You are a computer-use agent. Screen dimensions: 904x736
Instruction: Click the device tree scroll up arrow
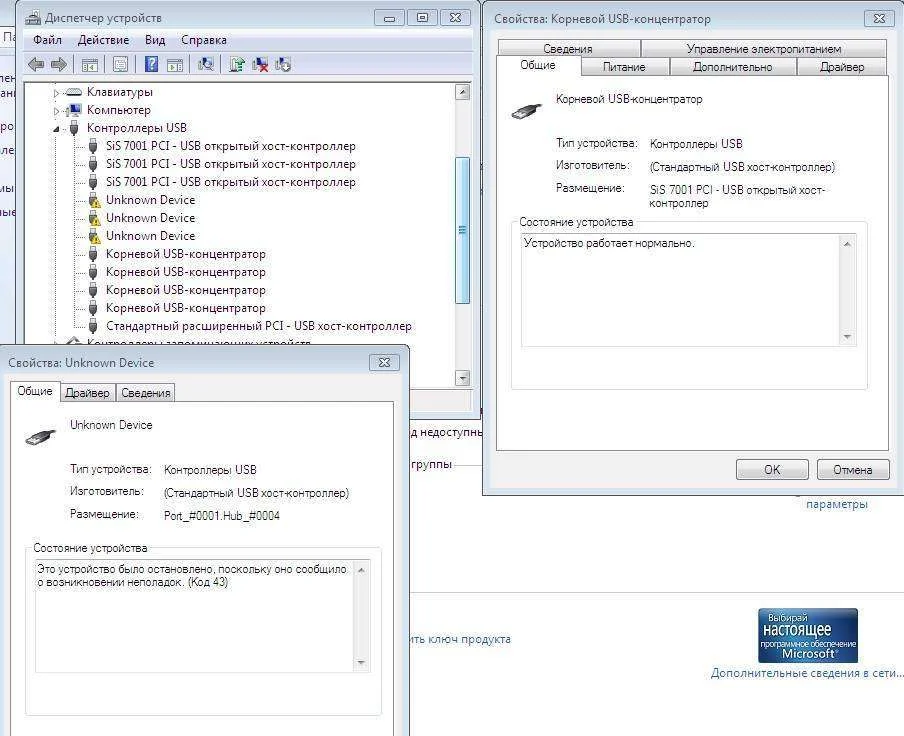point(462,92)
